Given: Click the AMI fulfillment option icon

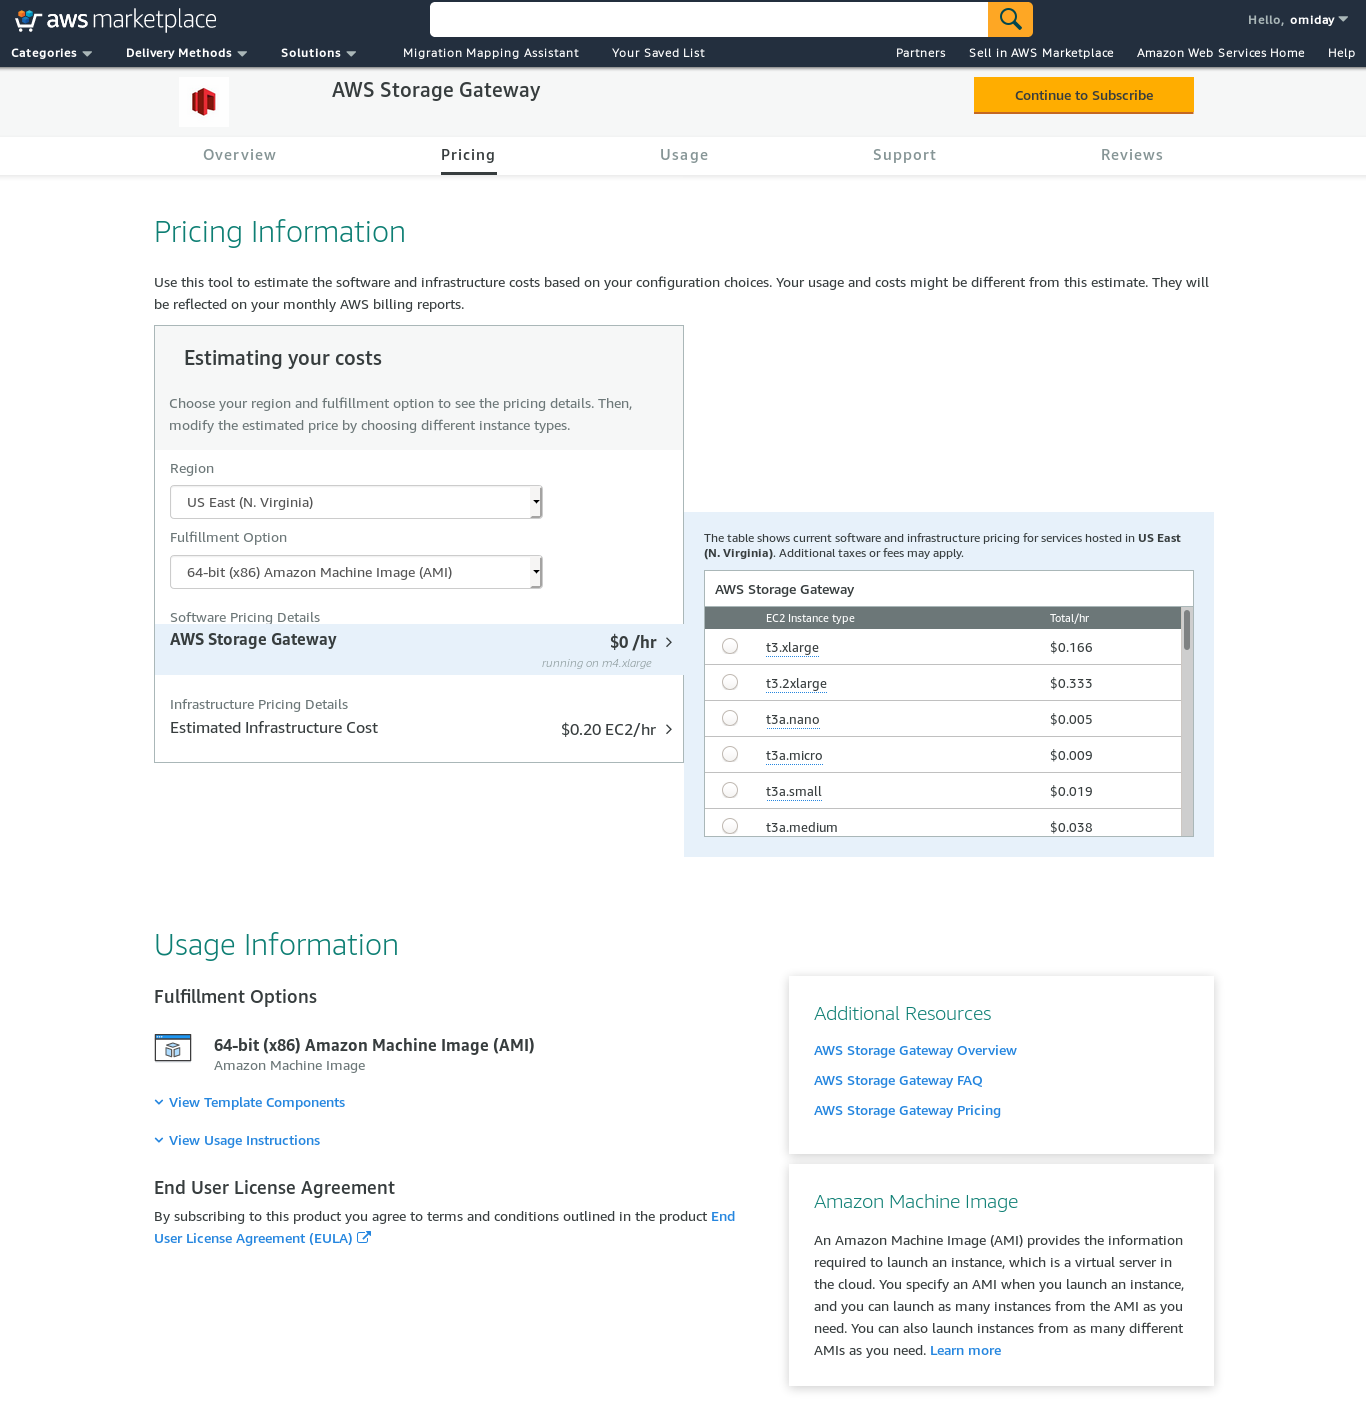Looking at the screenshot, I should [173, 1048].
